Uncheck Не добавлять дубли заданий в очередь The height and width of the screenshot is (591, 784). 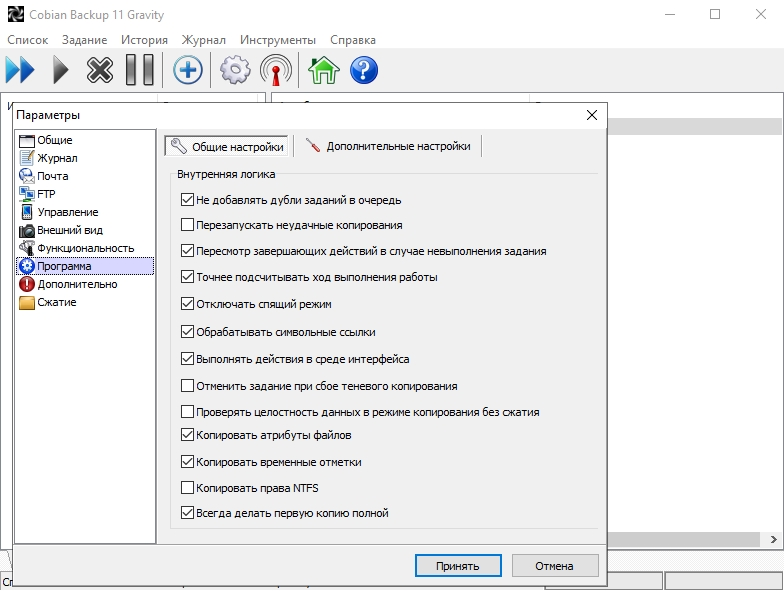187,200
